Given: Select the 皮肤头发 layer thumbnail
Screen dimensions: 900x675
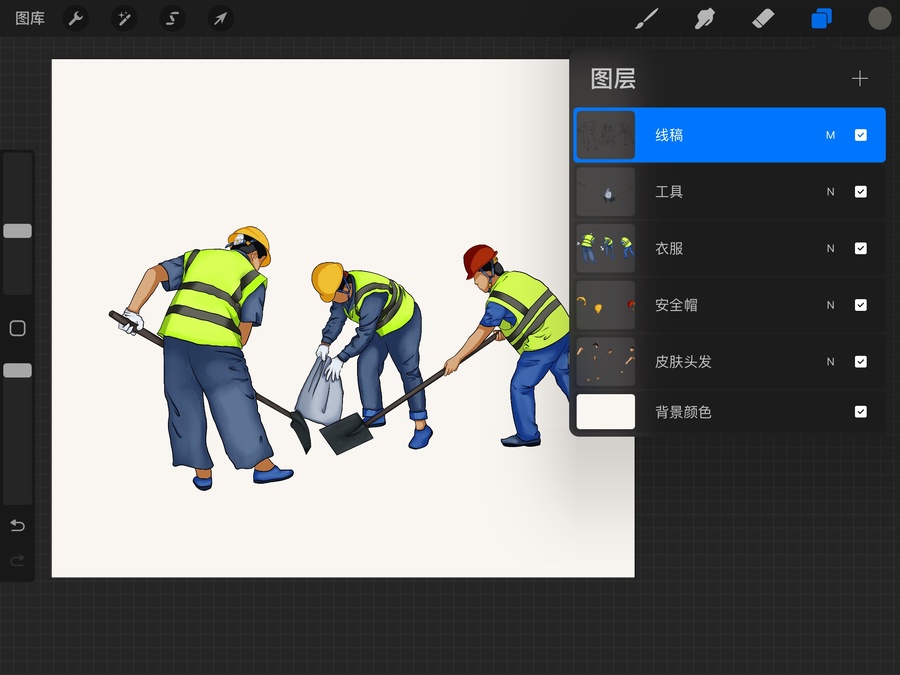Looking at the screenshot, I should pos(606,362).
